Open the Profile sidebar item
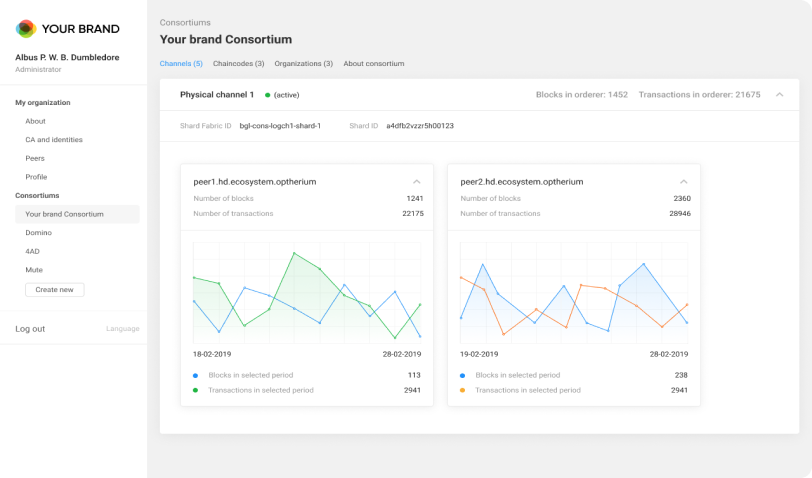Image resolution: width=812 pixels, height=478 pixels. click(36, 177)
